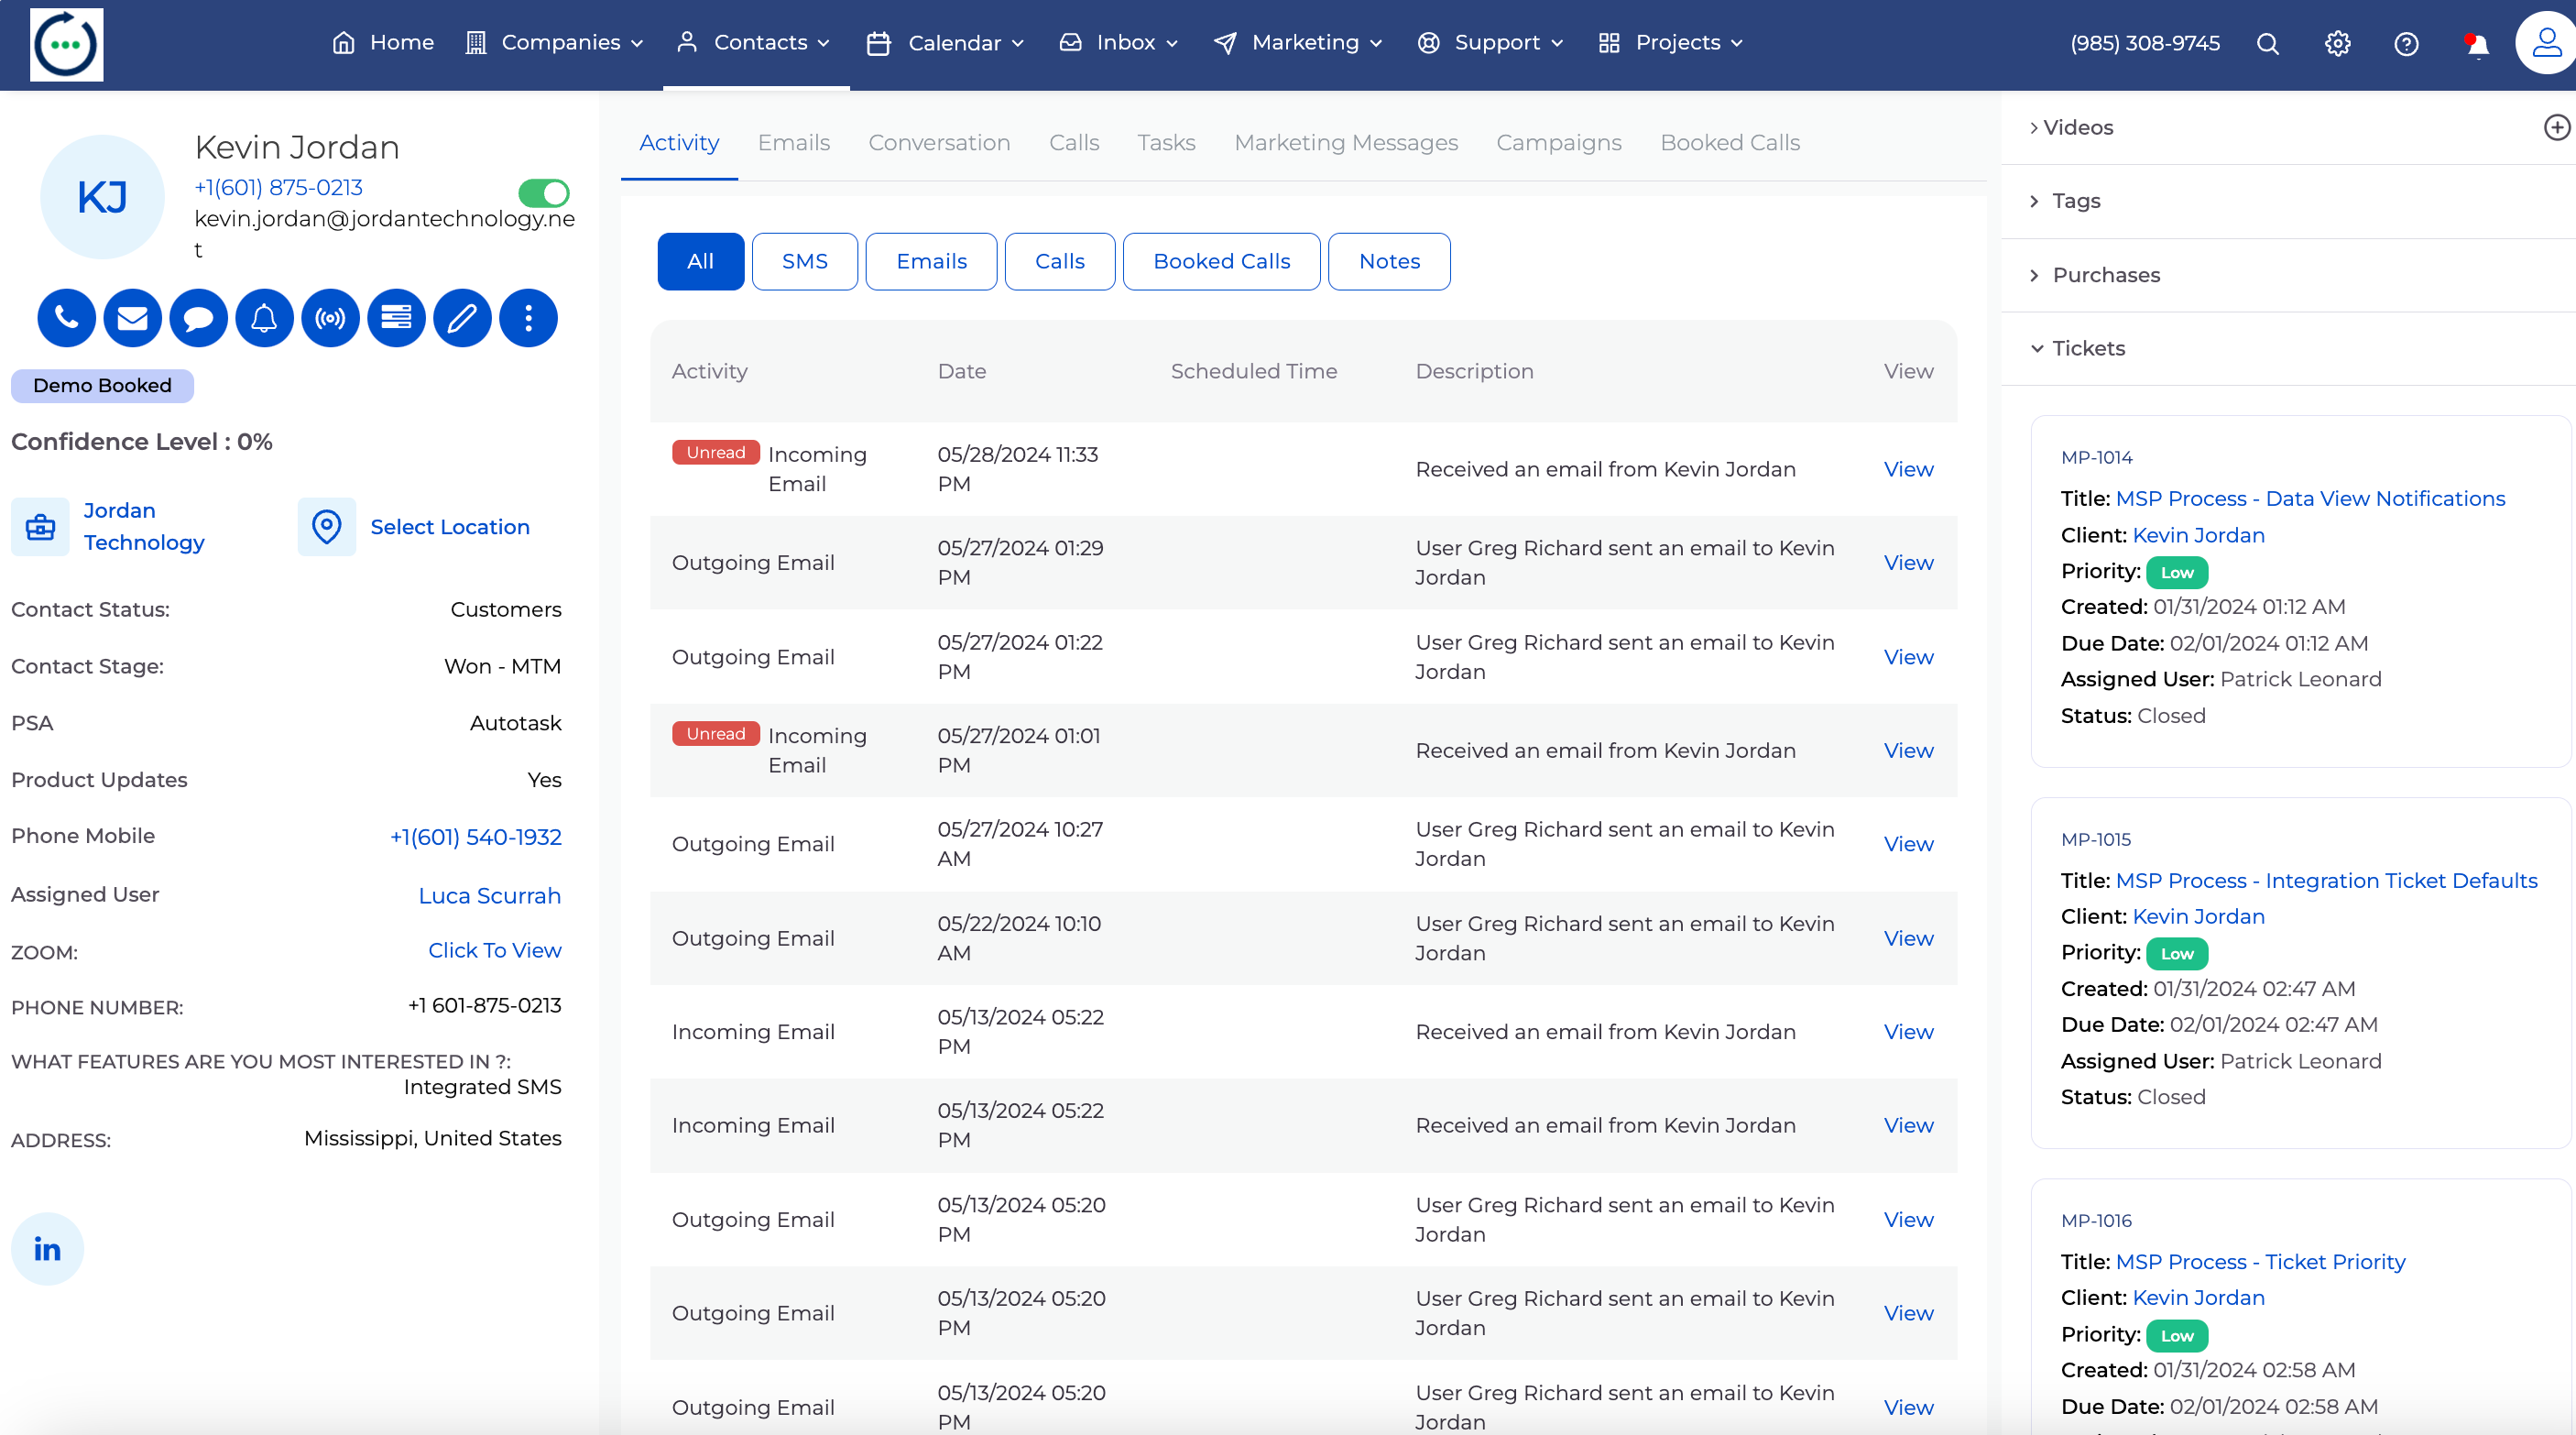Expand the Purchases section
The image size is (2576, 1435).
point(2095,275)
